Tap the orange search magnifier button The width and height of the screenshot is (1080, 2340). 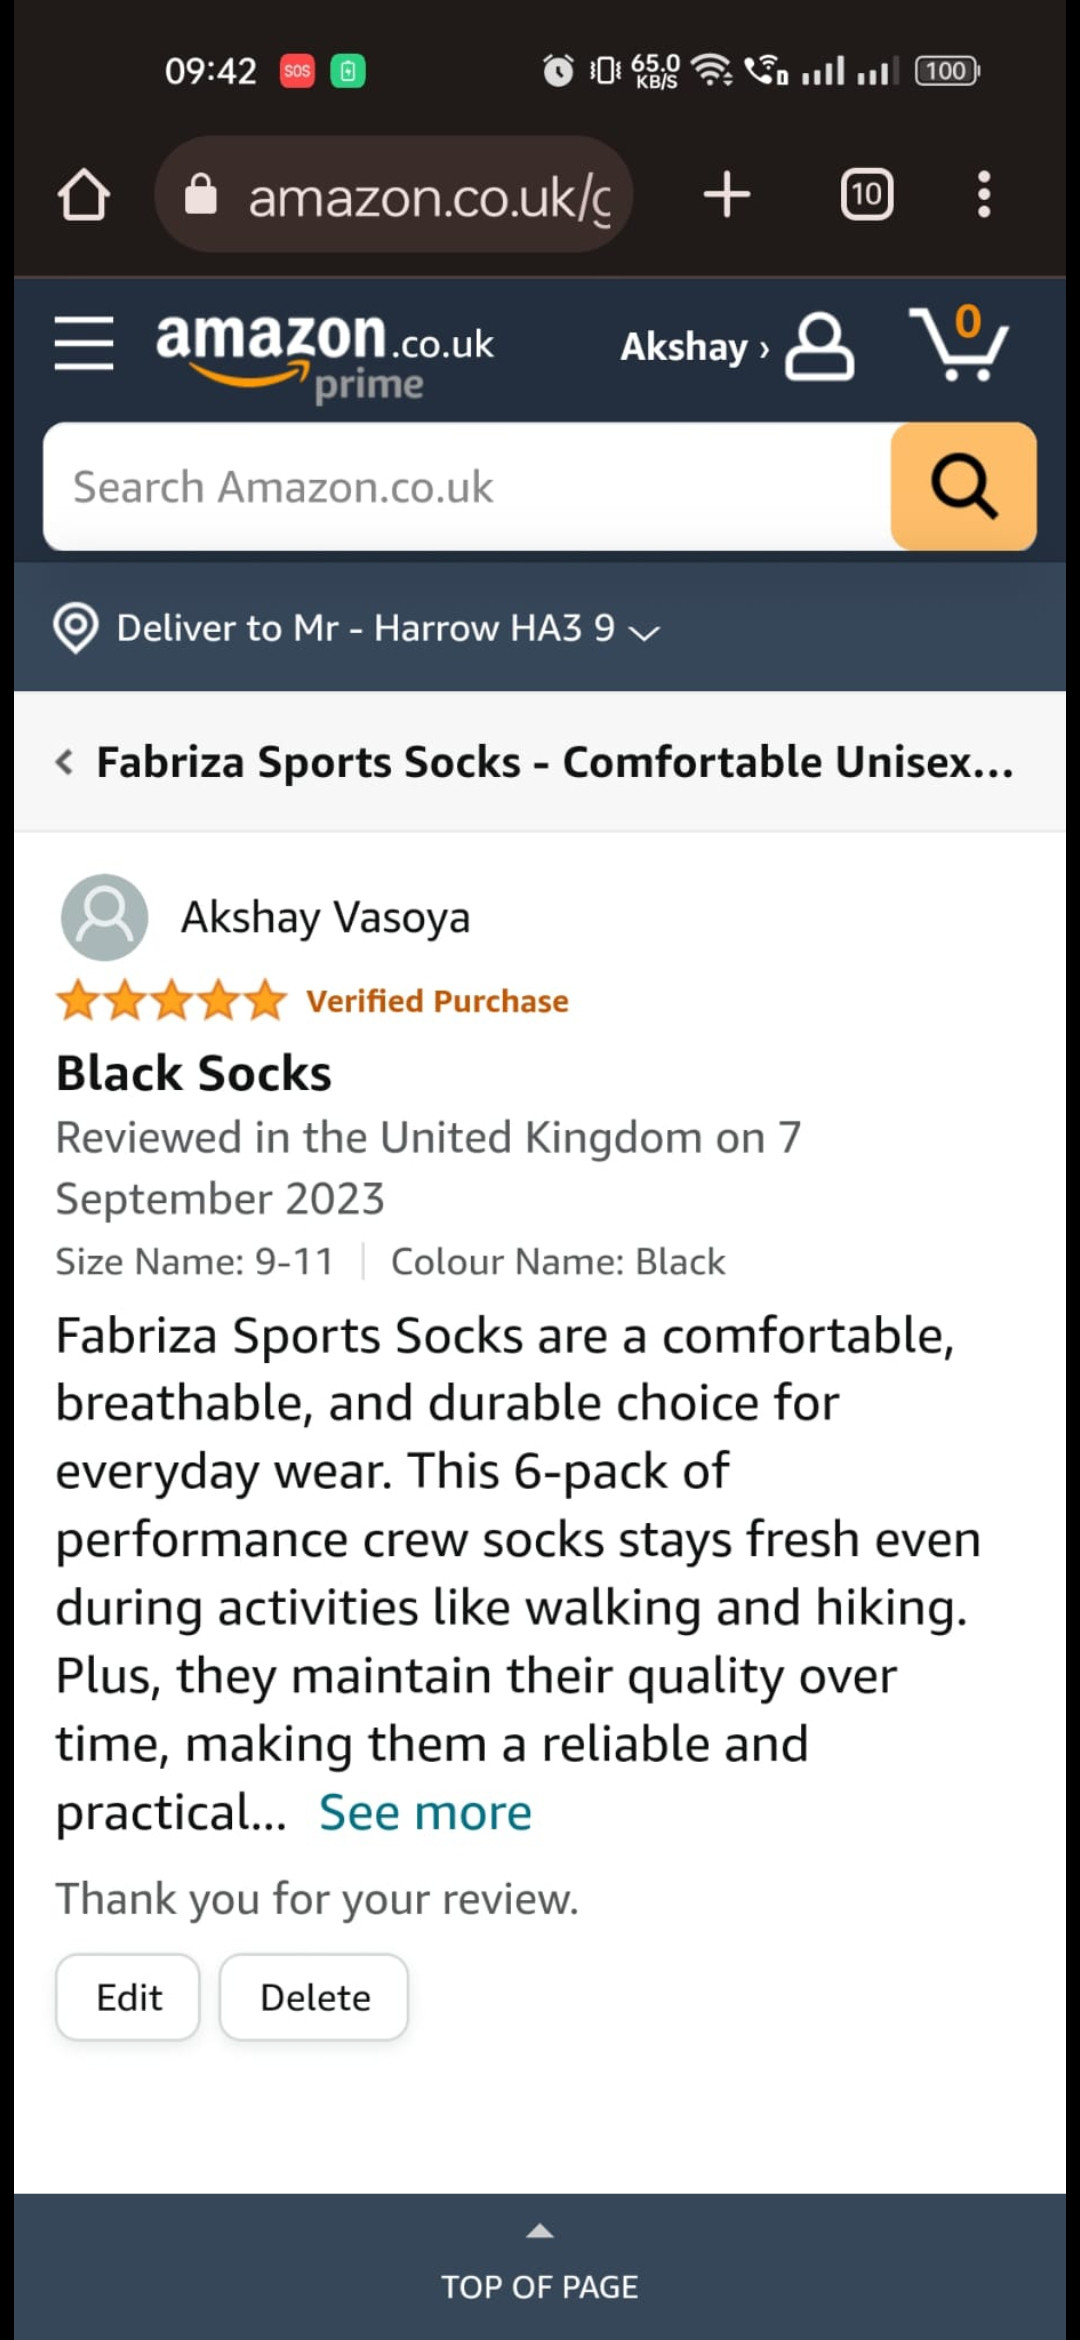point(963,487)
